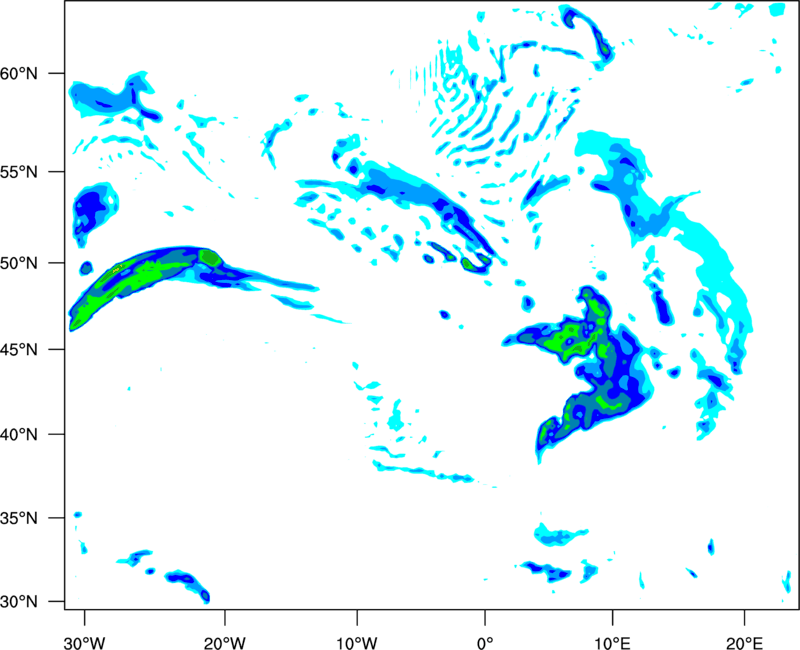The width and height of the screenshot is (800, 650).
Task: Click the 20°W longitude label
Action: point(225,643)
